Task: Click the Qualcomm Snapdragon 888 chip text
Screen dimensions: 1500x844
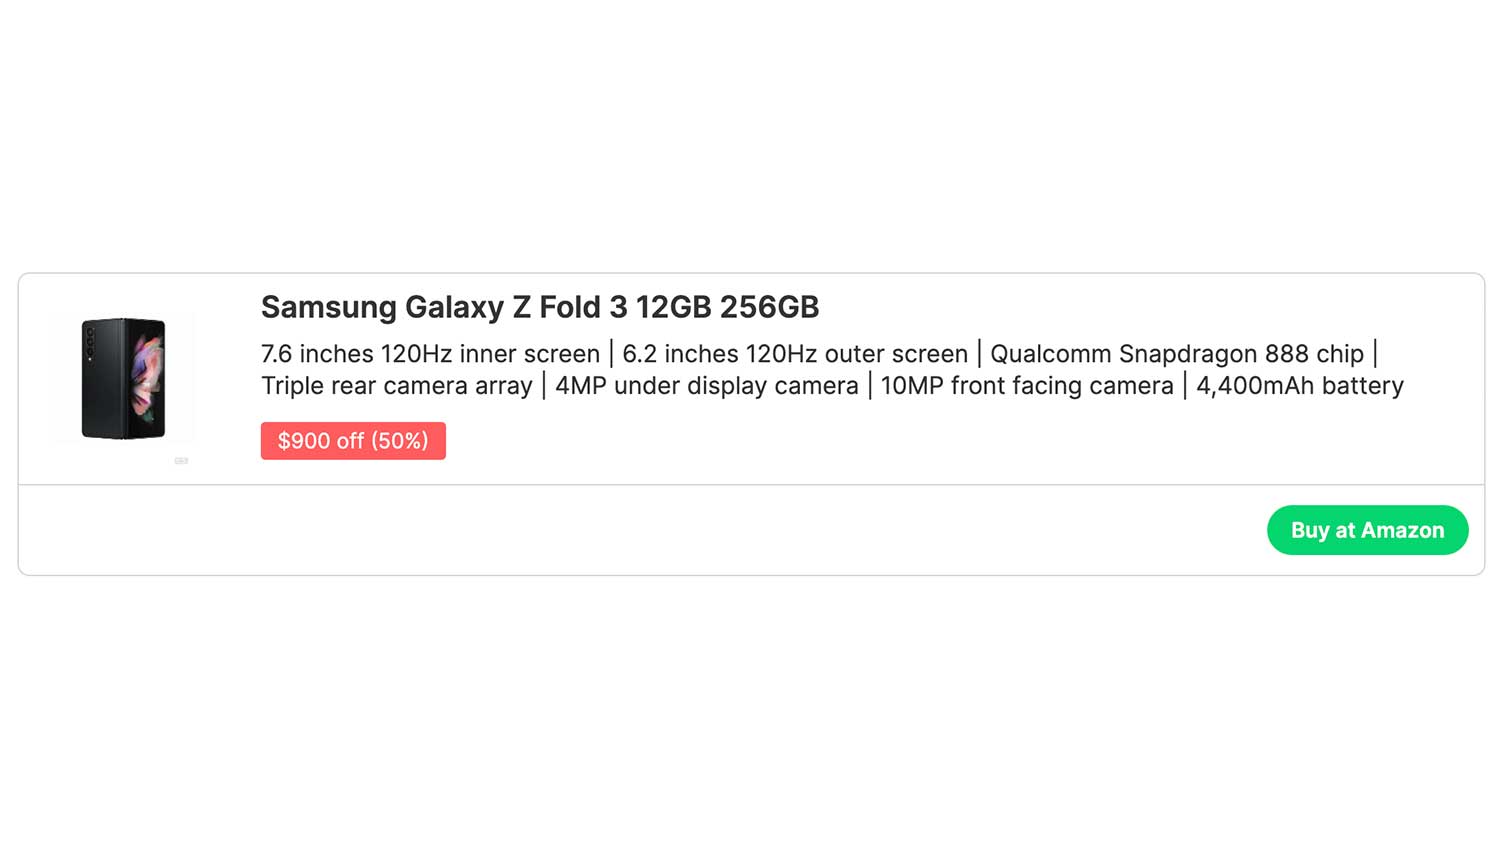Action: [1176, 354]
